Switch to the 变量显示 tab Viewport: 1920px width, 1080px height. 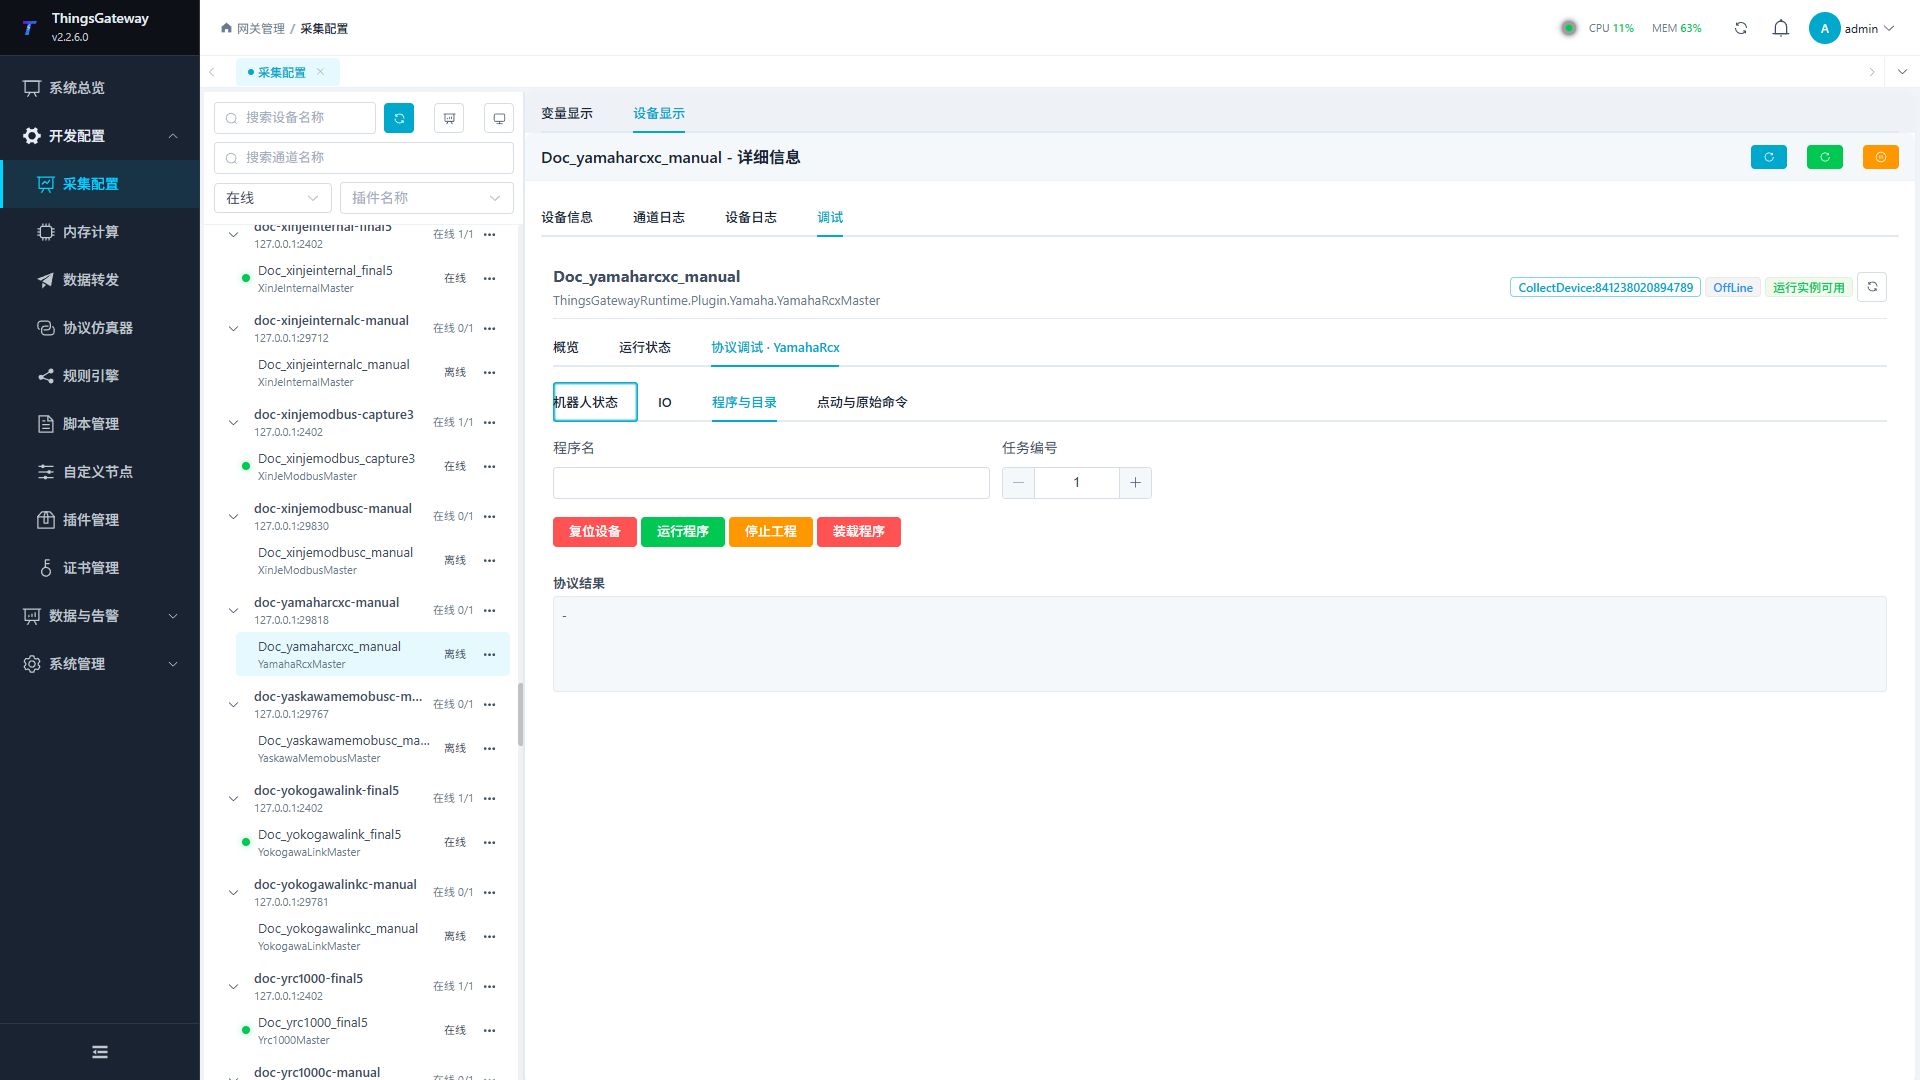tap(567, 113)
